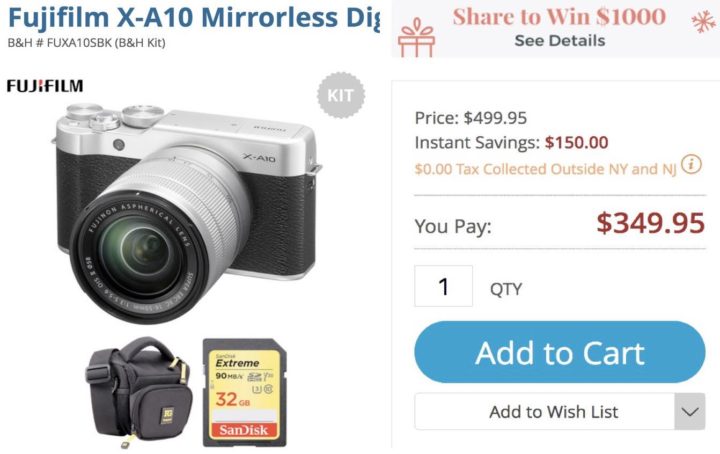Viewport: 720px width, 454px height.
Task: Click the snowflake icon in promo banner
Action: tap(703, 22)
